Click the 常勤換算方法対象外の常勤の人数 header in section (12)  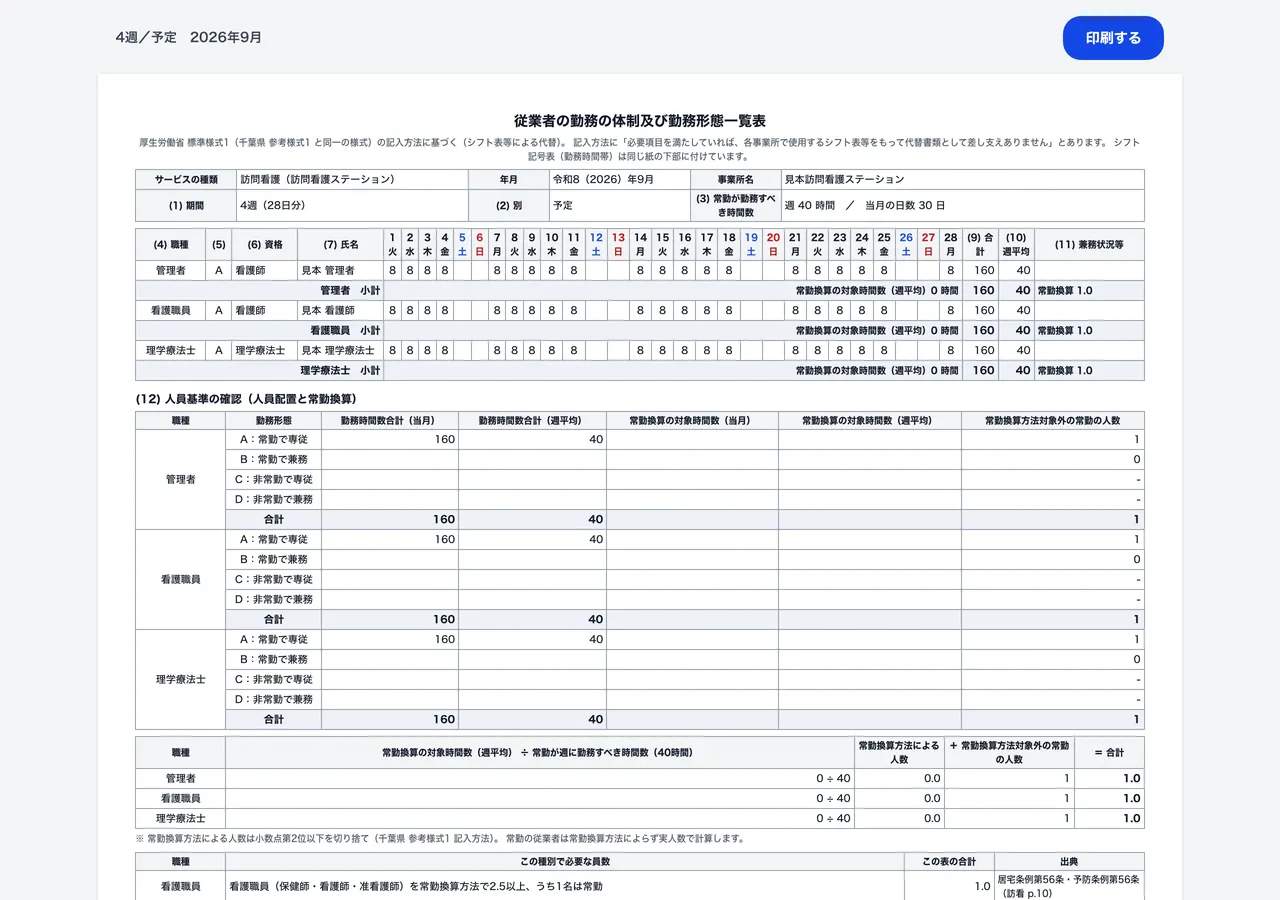coord(1053,421)
